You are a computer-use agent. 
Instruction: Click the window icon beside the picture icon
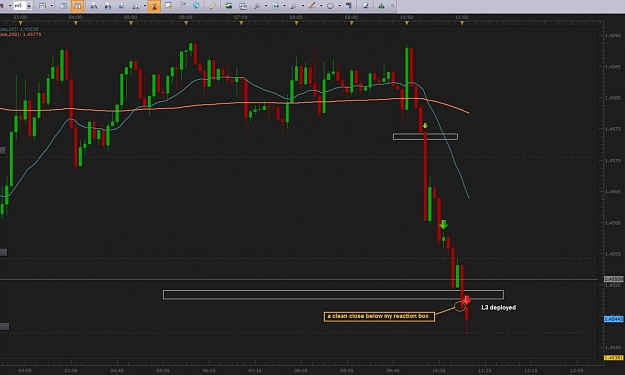click(243, 6)
